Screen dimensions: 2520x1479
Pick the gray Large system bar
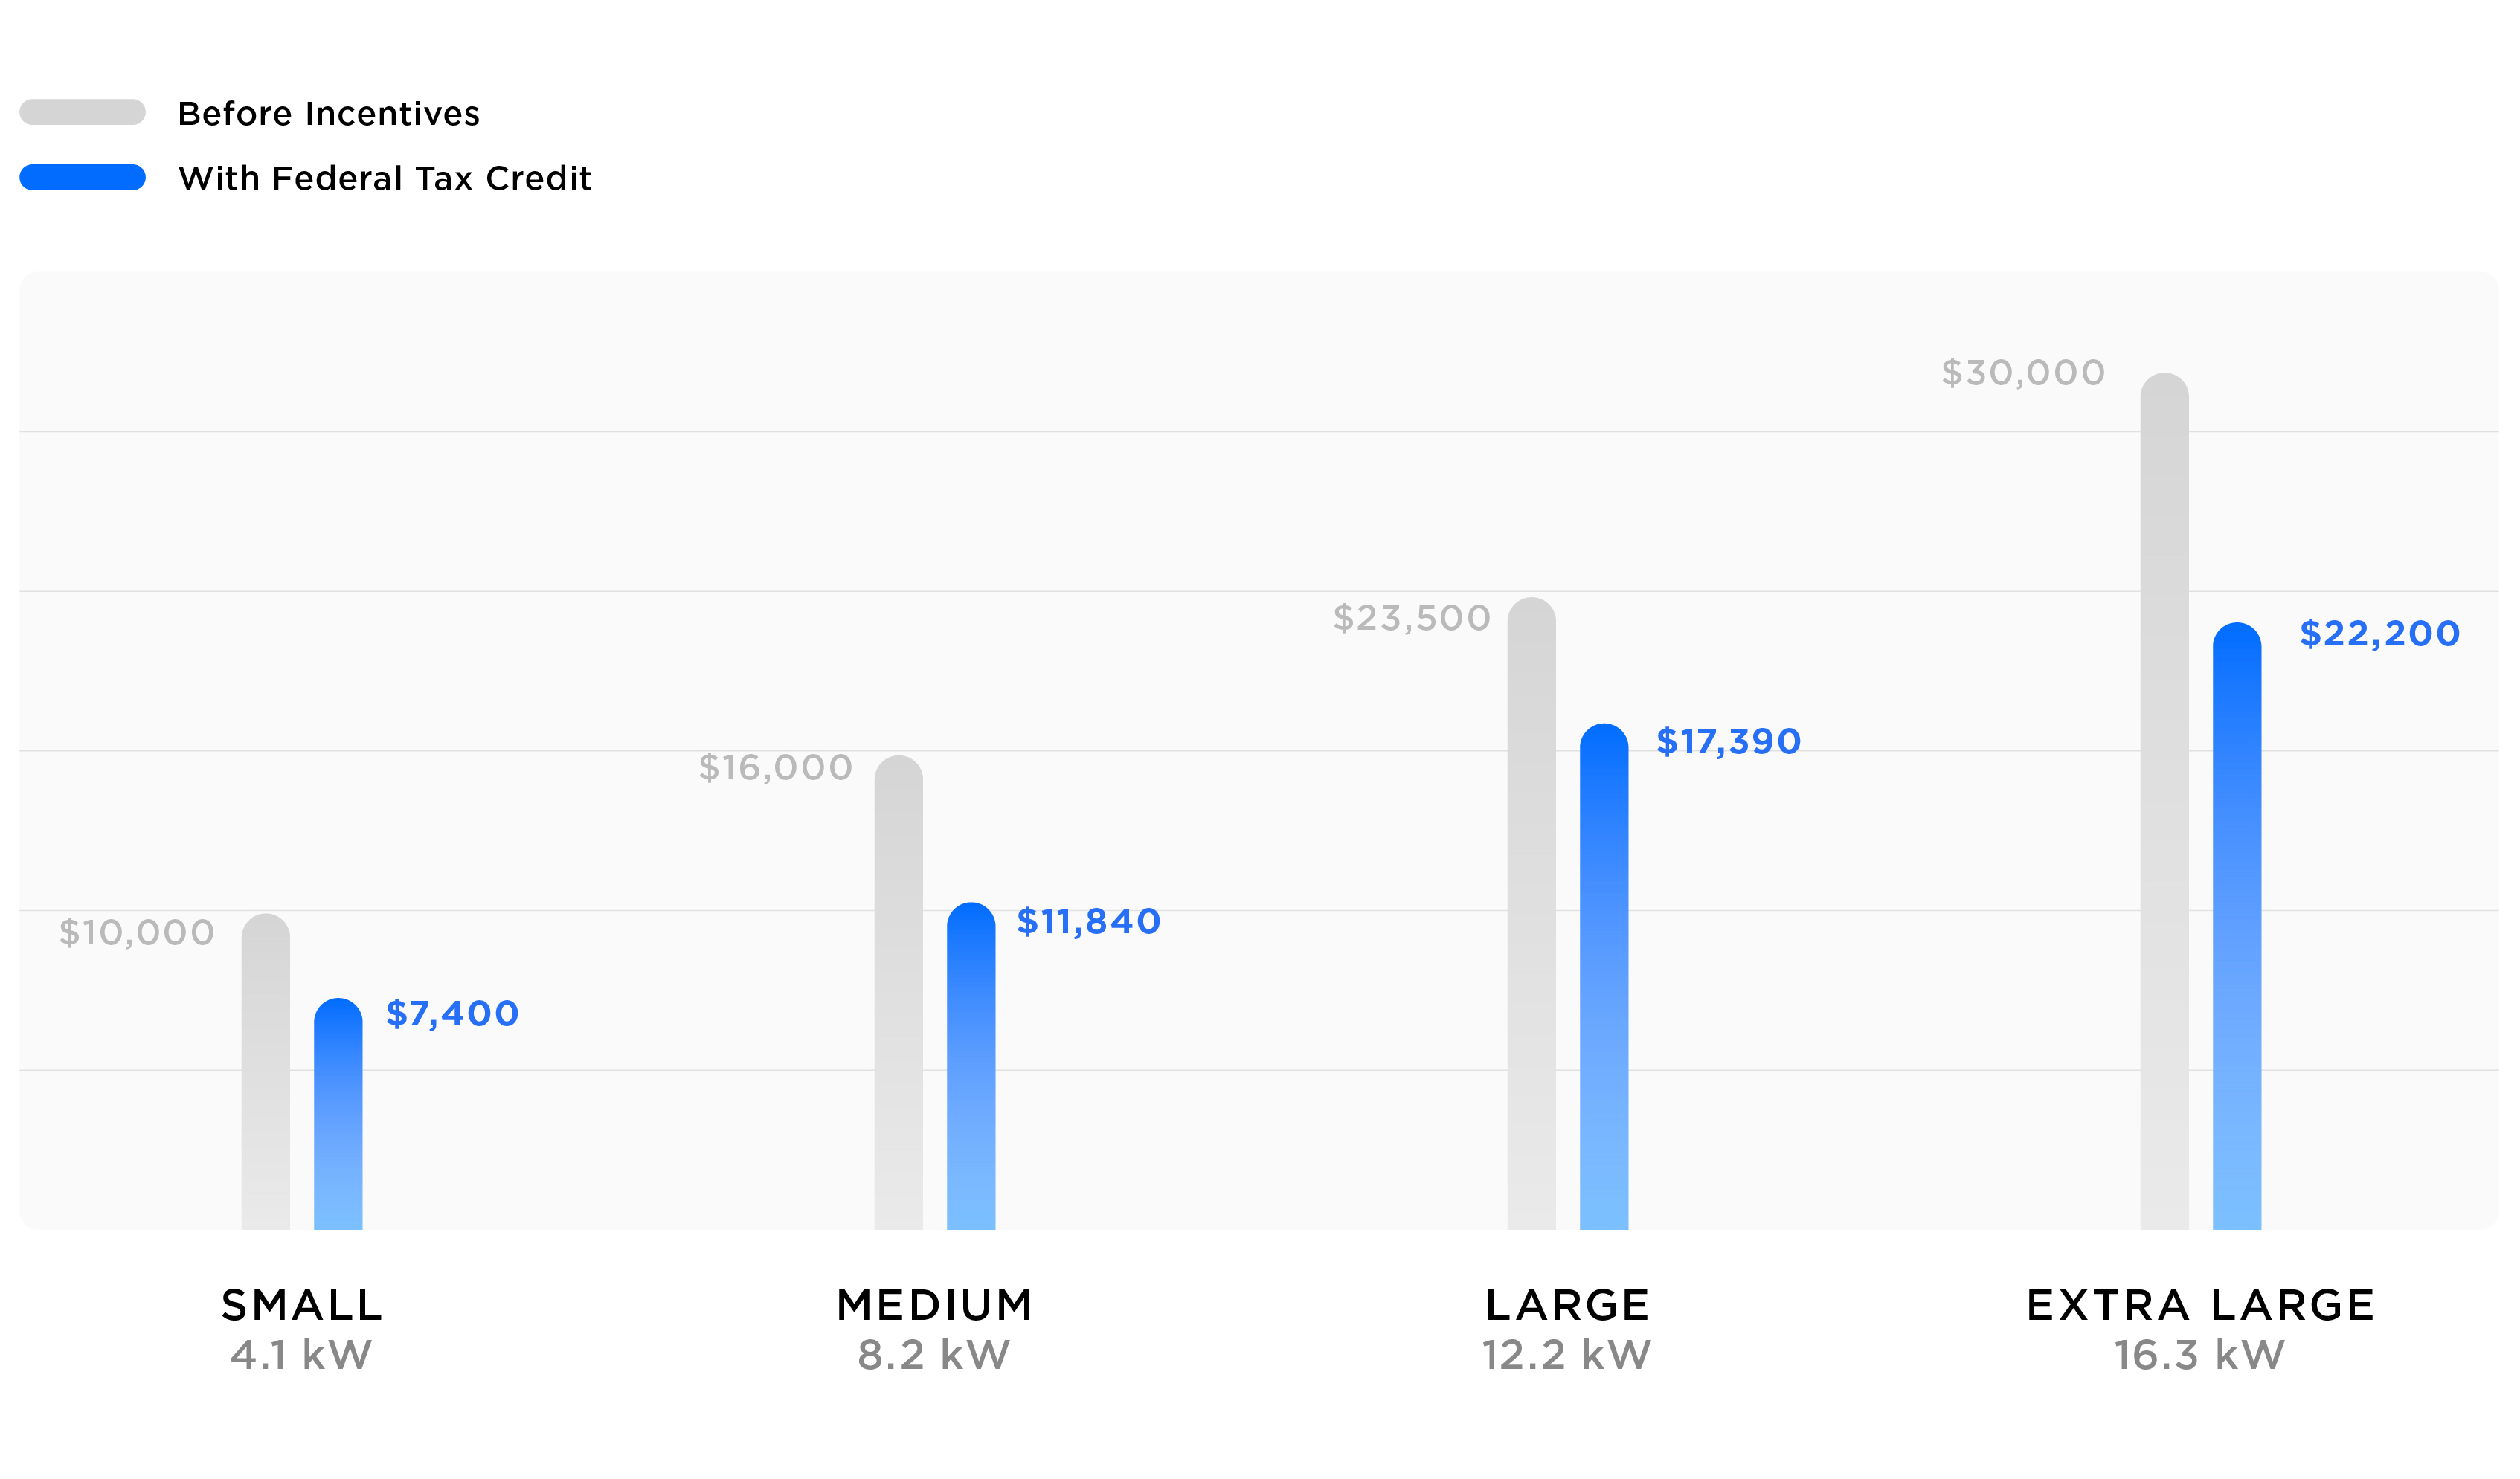1531,914
